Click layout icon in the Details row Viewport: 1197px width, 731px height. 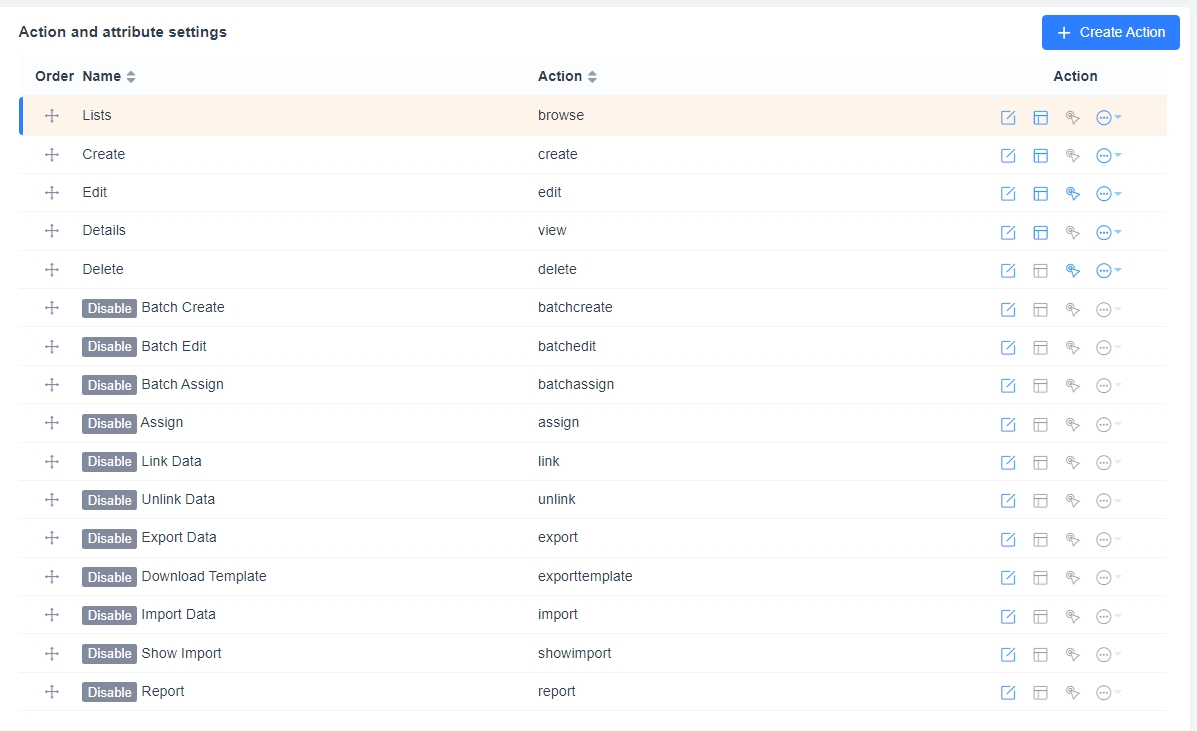pyautogui.click(x=1040, y=232)
